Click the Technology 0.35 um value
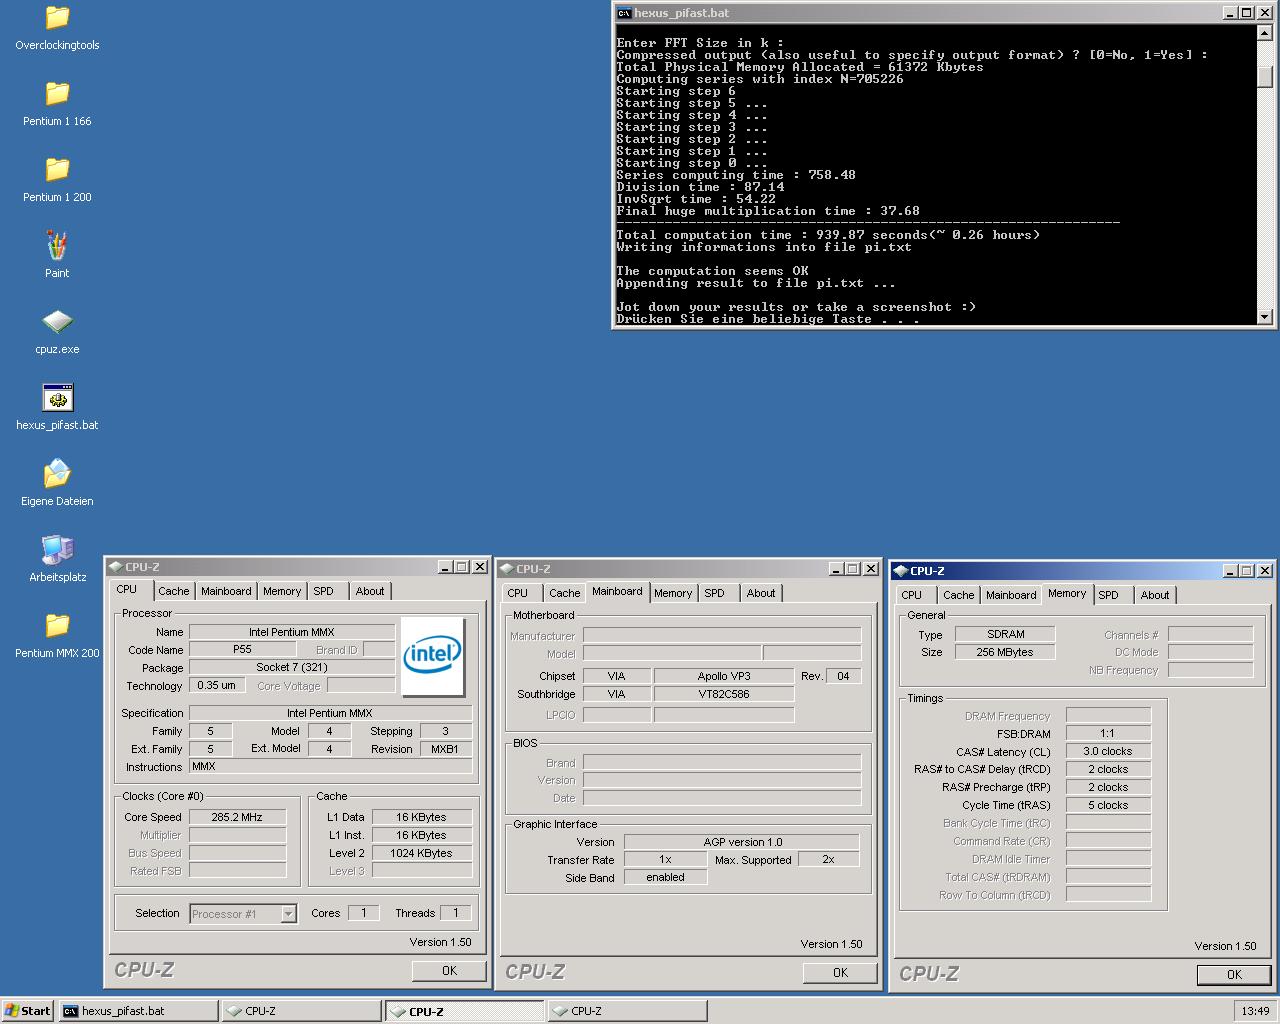This screenshot has width=1280, height=1024. tap(217, 685)
